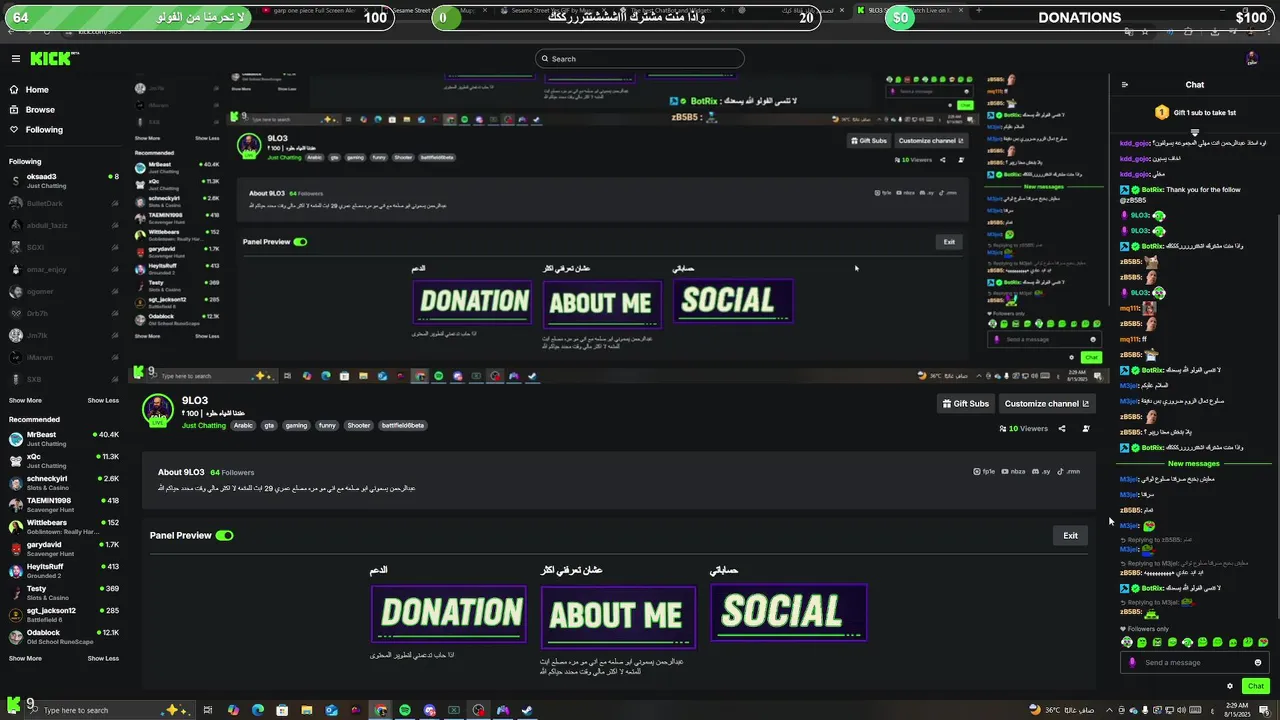
Task: Show less recommended channels at sidebar bottom
Action: coord(103,658)
